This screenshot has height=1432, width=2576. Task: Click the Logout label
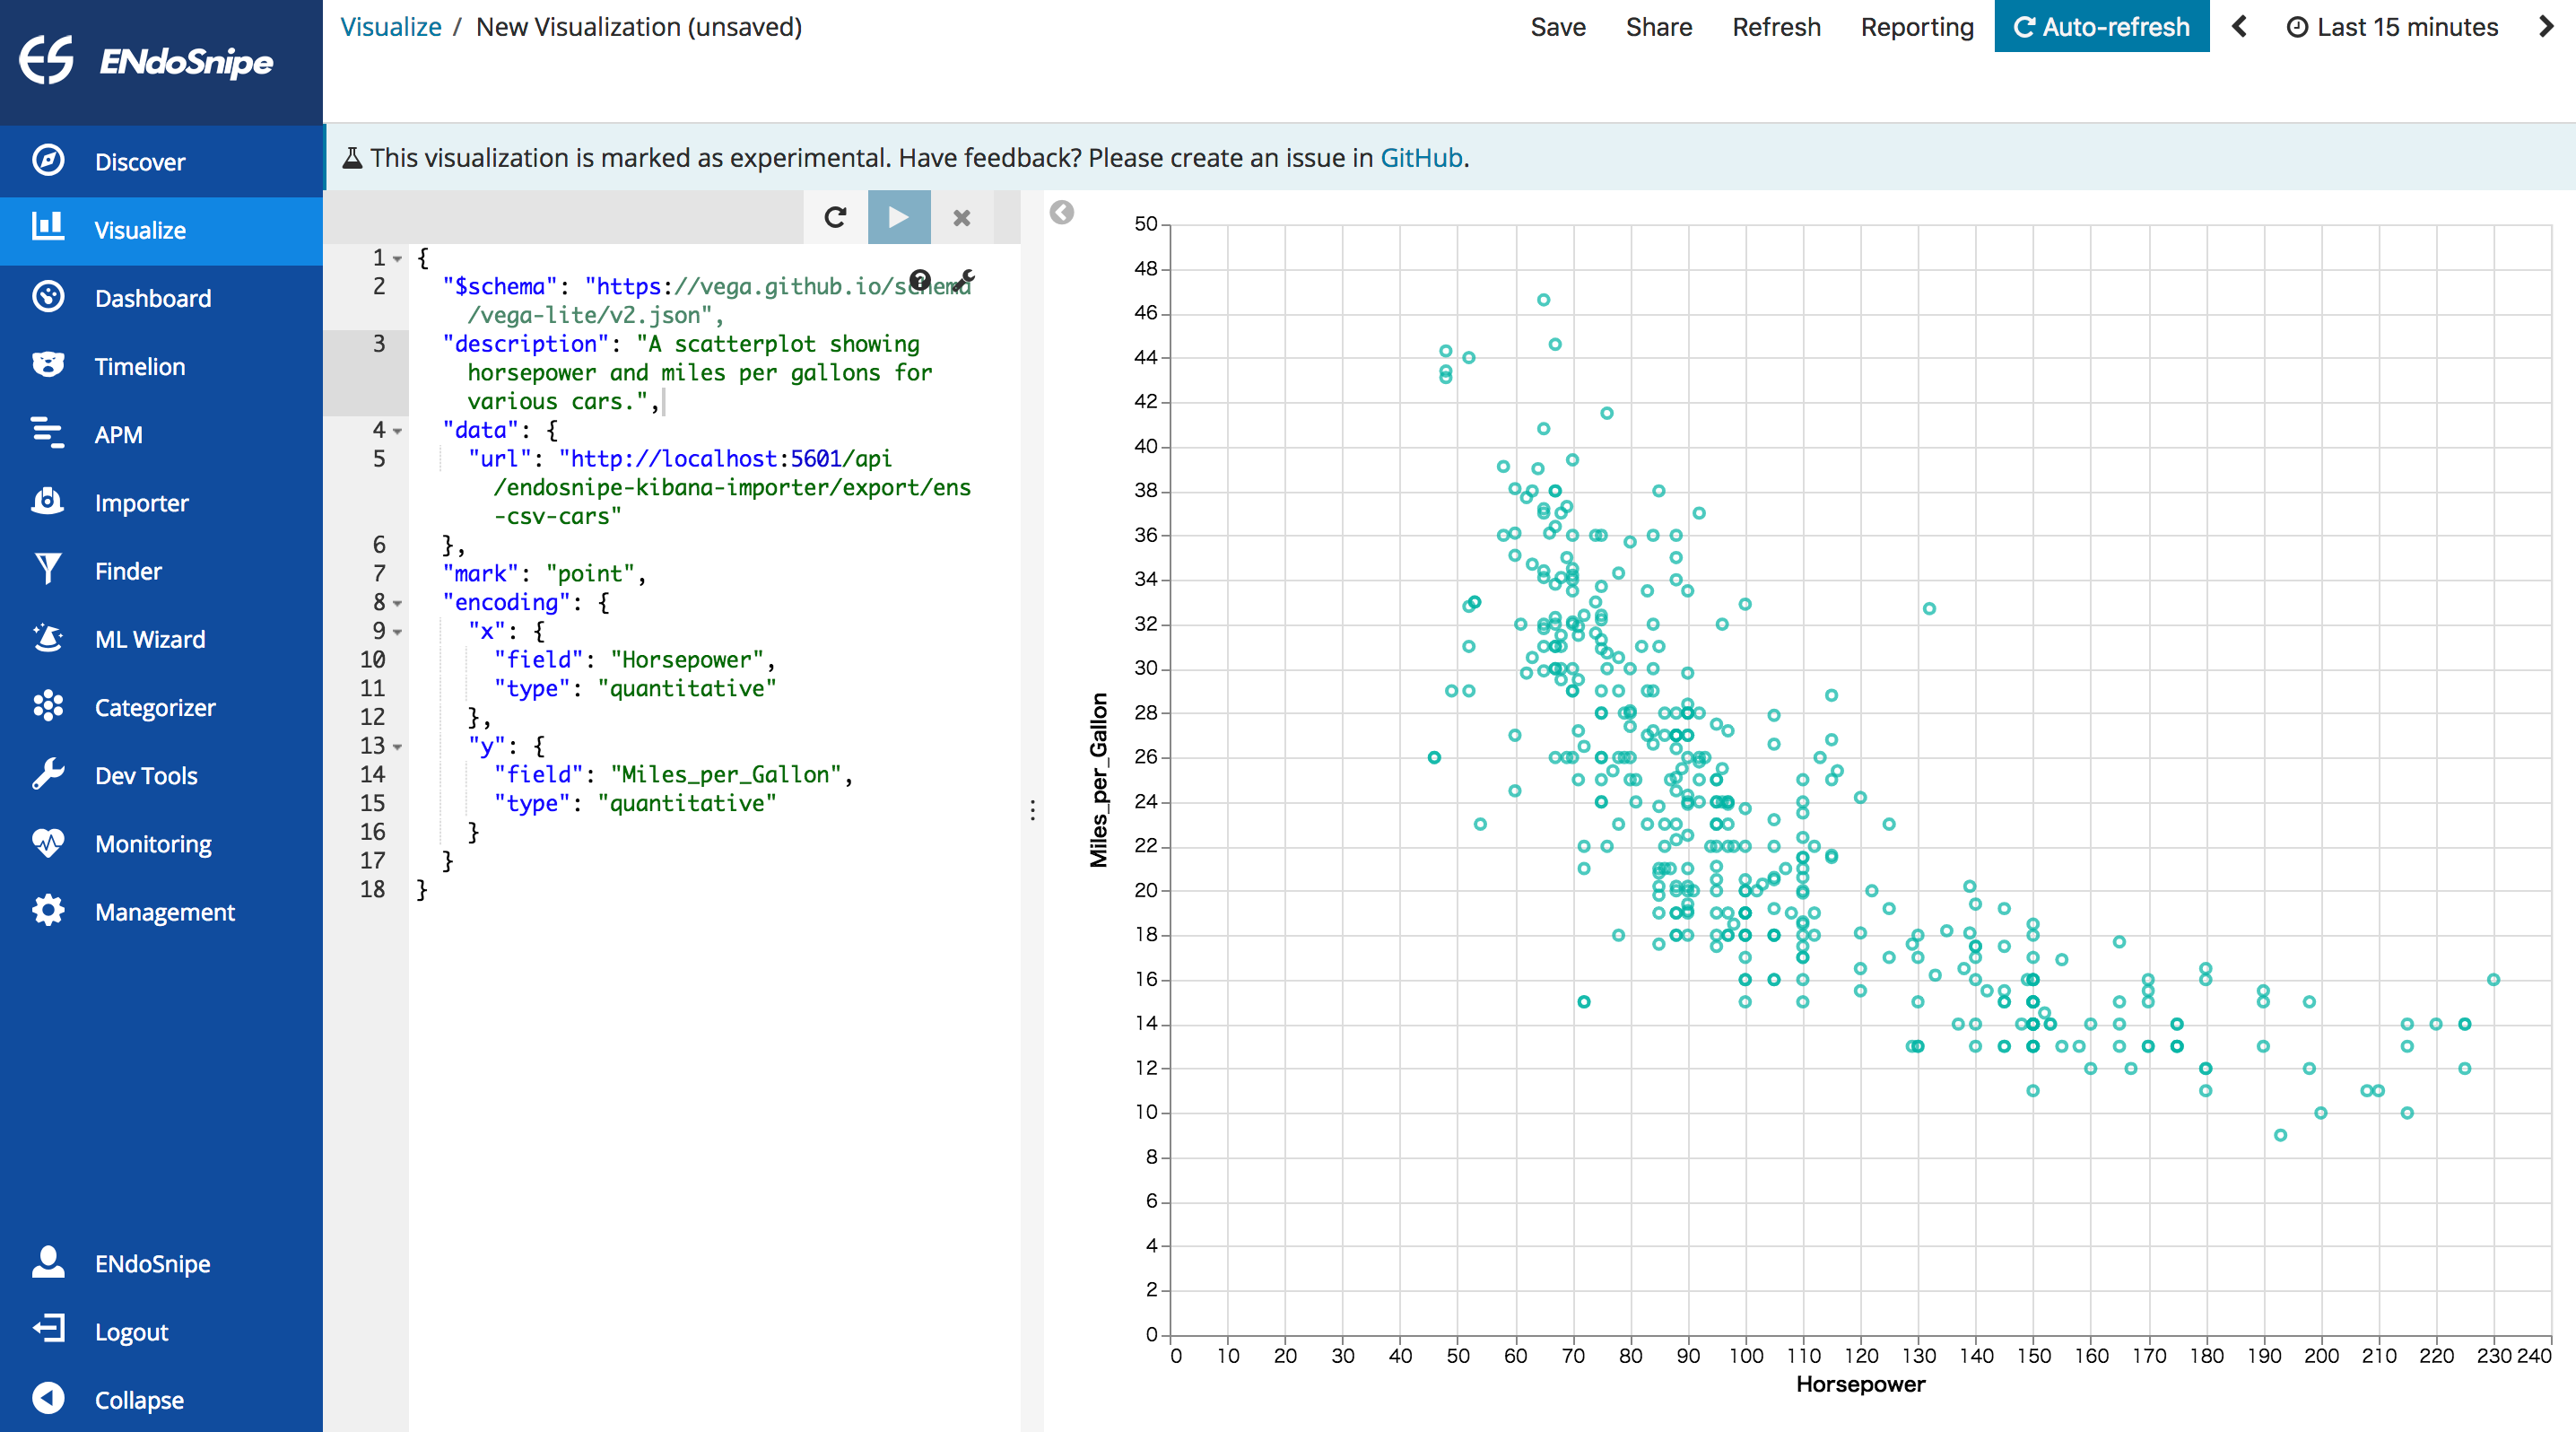131,1332
